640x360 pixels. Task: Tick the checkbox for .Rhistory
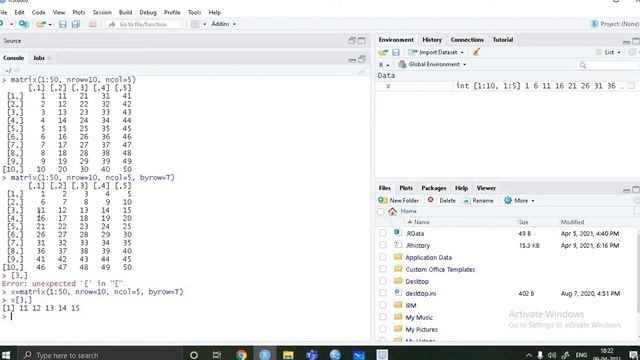point(382,245)
